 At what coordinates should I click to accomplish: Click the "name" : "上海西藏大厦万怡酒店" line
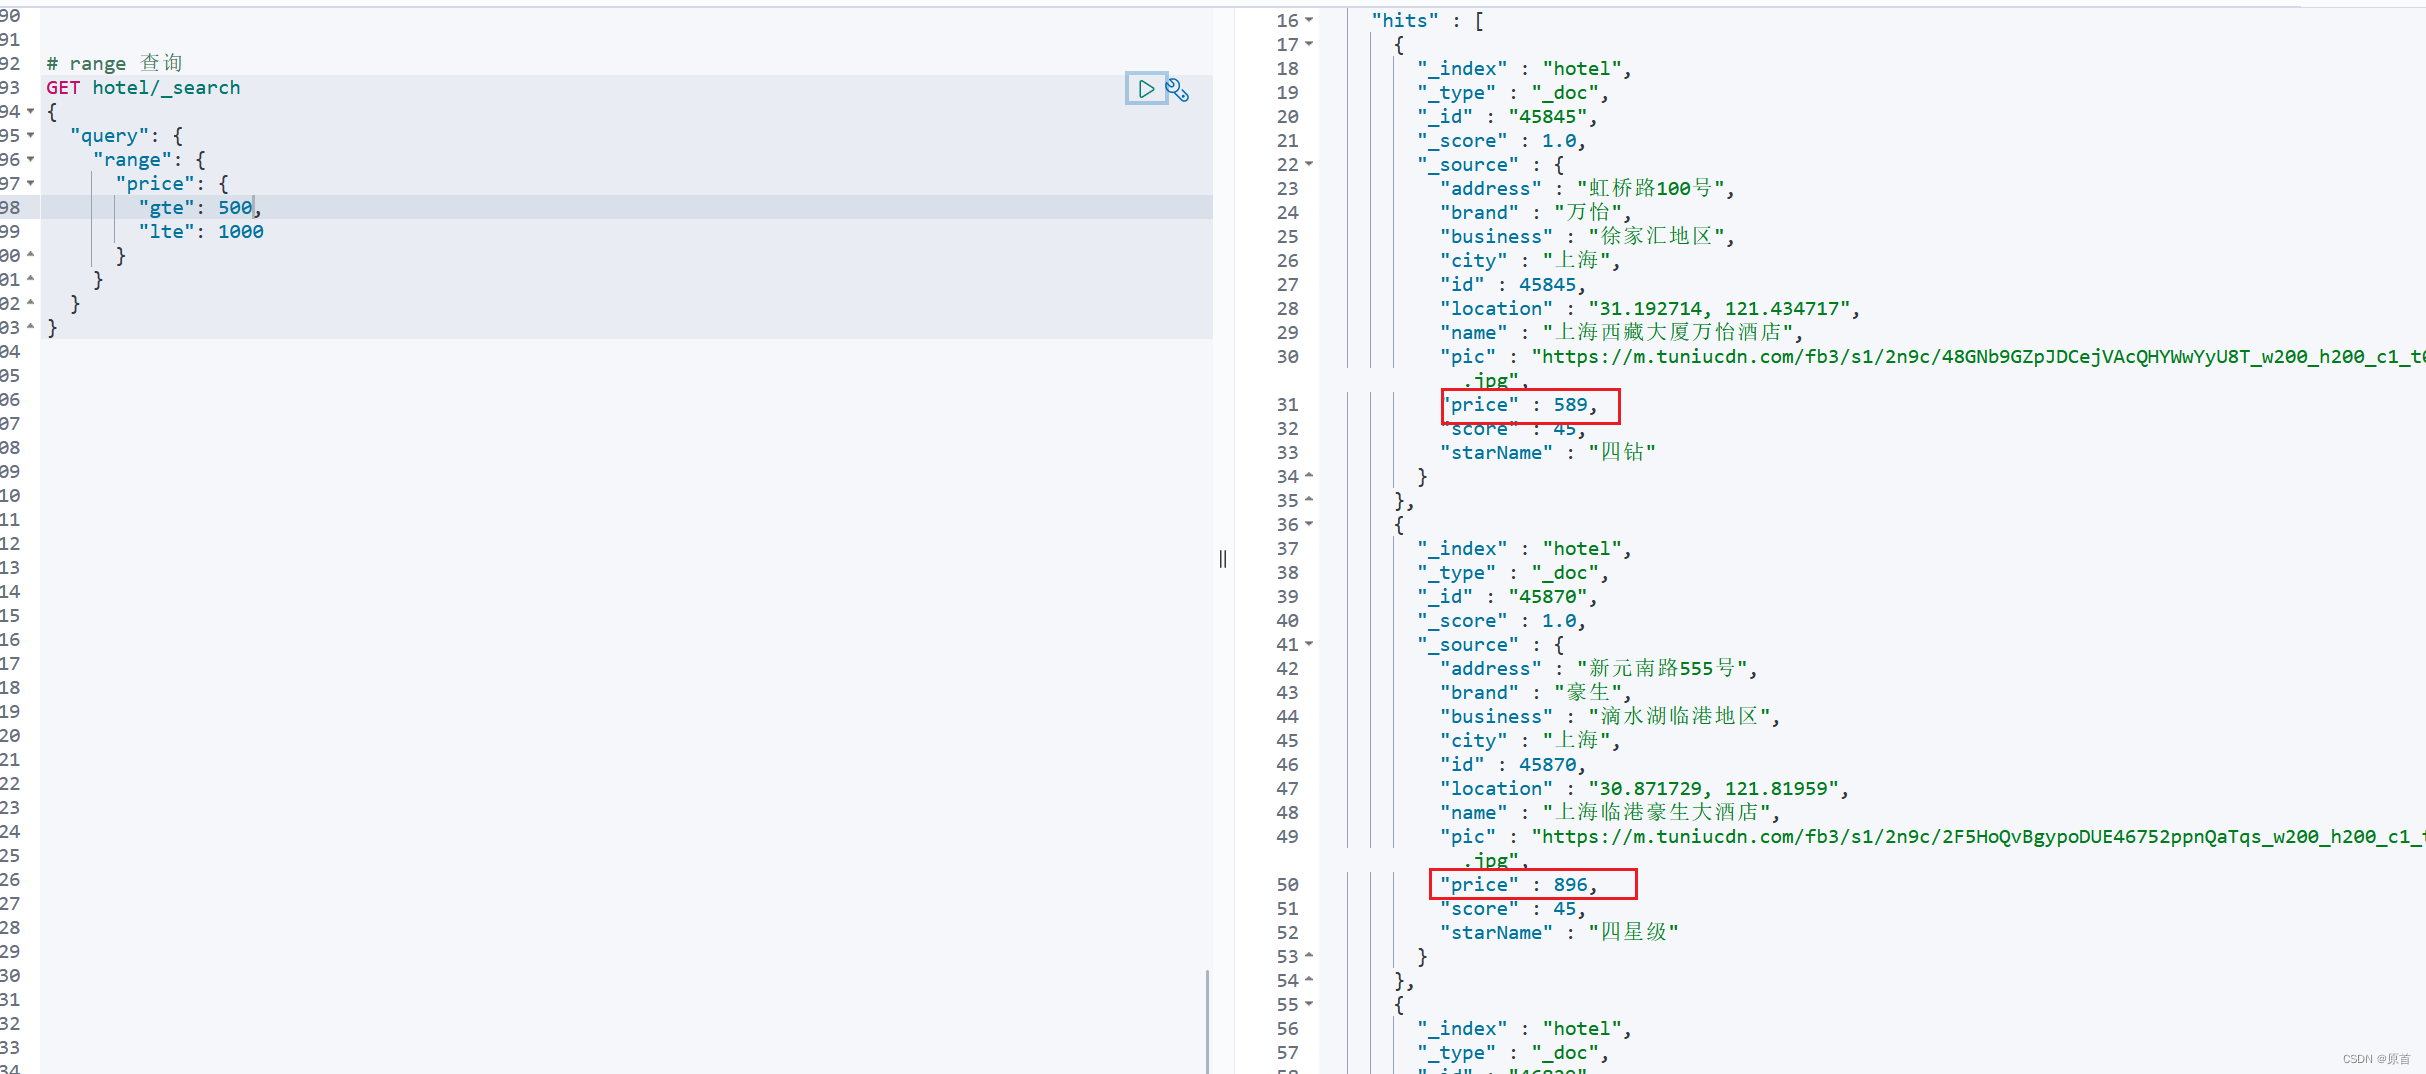point(1622,333)
